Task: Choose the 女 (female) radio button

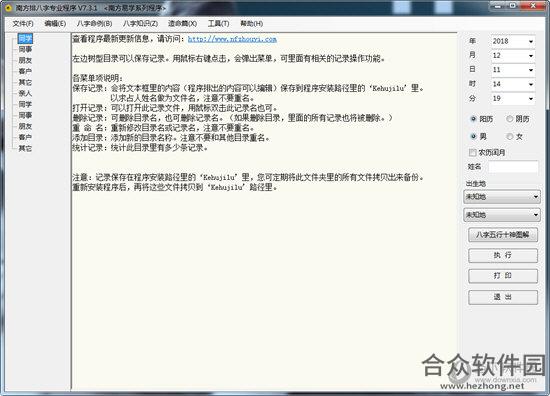Action: pyautogui.click(x=510, y=136)
